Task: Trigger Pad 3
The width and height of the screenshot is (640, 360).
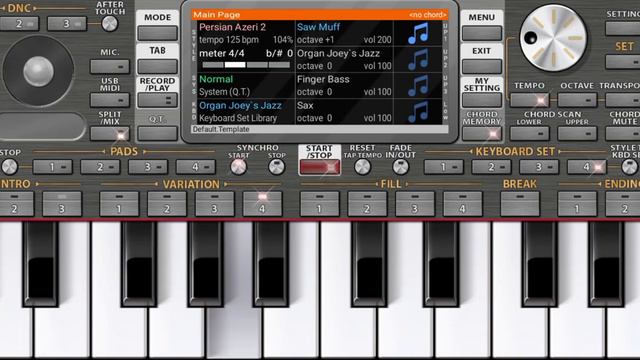Action: point(148,167)
